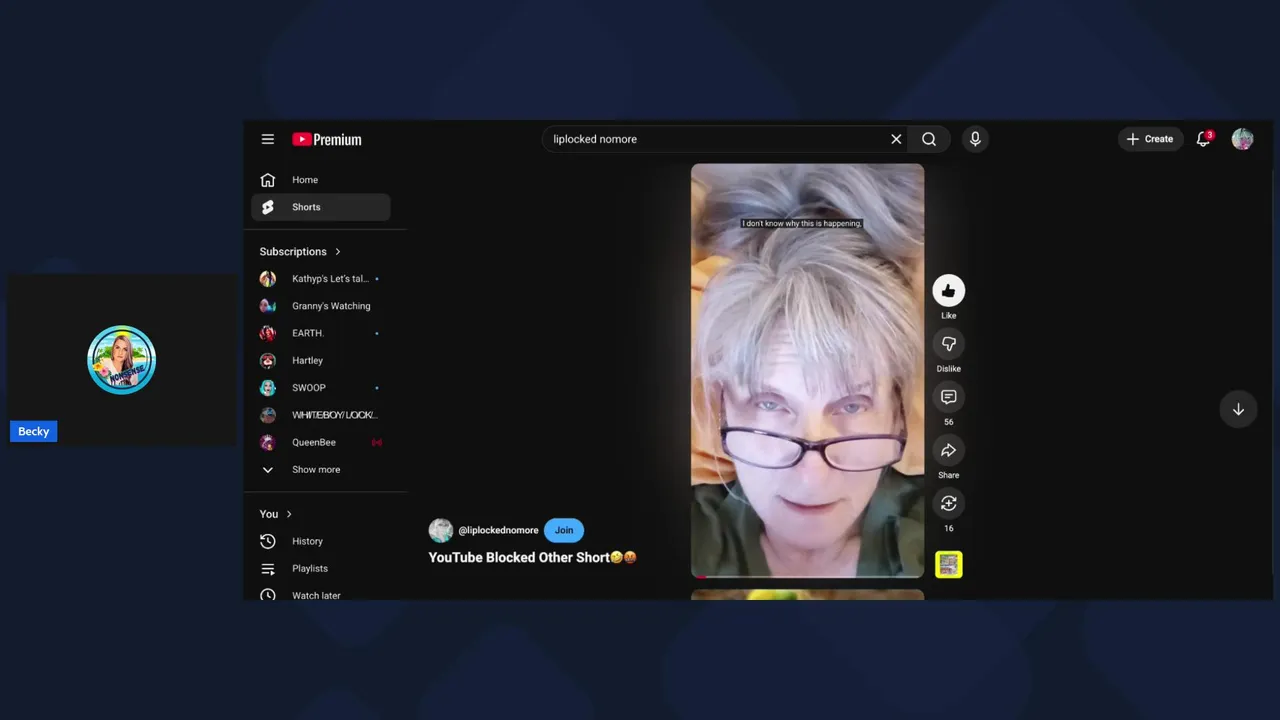The width and height of the screenshot is (1280, 720).
Task: Open the YouTube hamburger guide menu
Action: tap(267, 139)
